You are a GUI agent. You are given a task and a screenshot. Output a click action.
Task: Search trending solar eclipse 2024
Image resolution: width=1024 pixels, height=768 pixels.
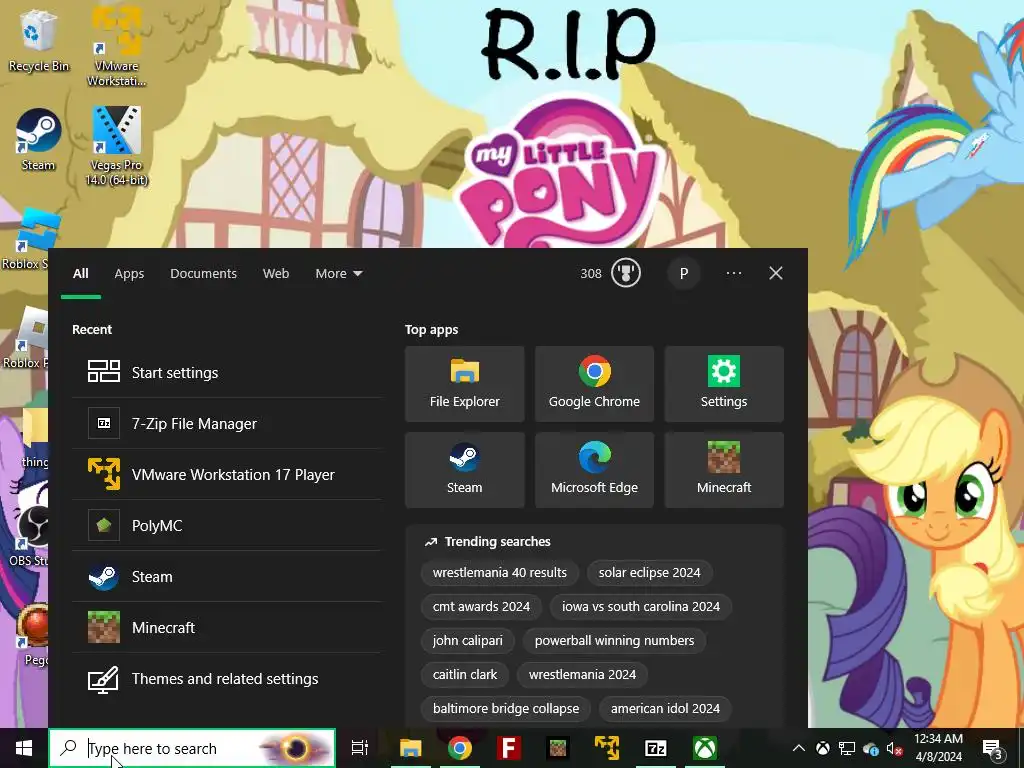(649, 572)
